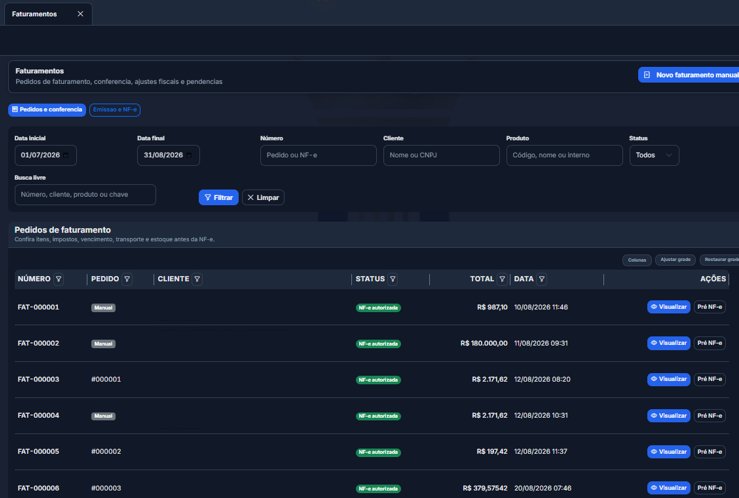Click Restaurar grade button

(720, 260)
